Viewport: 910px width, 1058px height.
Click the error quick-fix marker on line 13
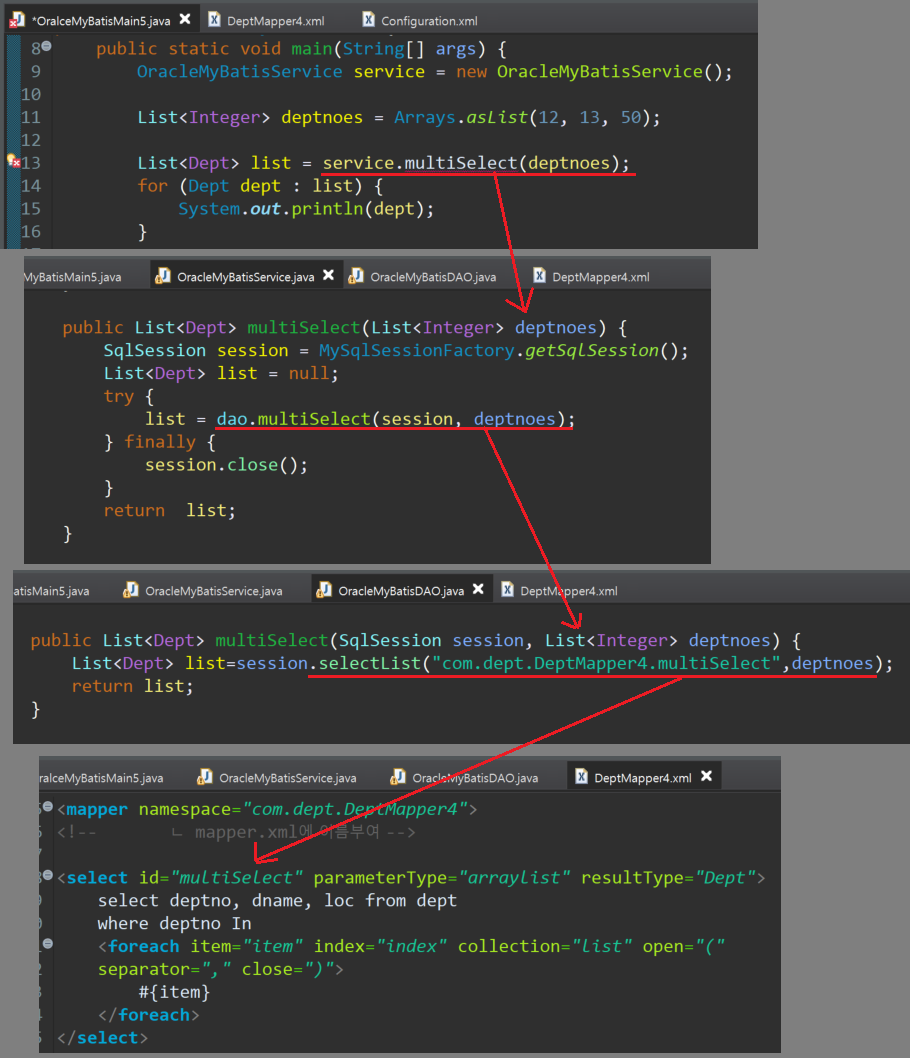tap(13, 161)
